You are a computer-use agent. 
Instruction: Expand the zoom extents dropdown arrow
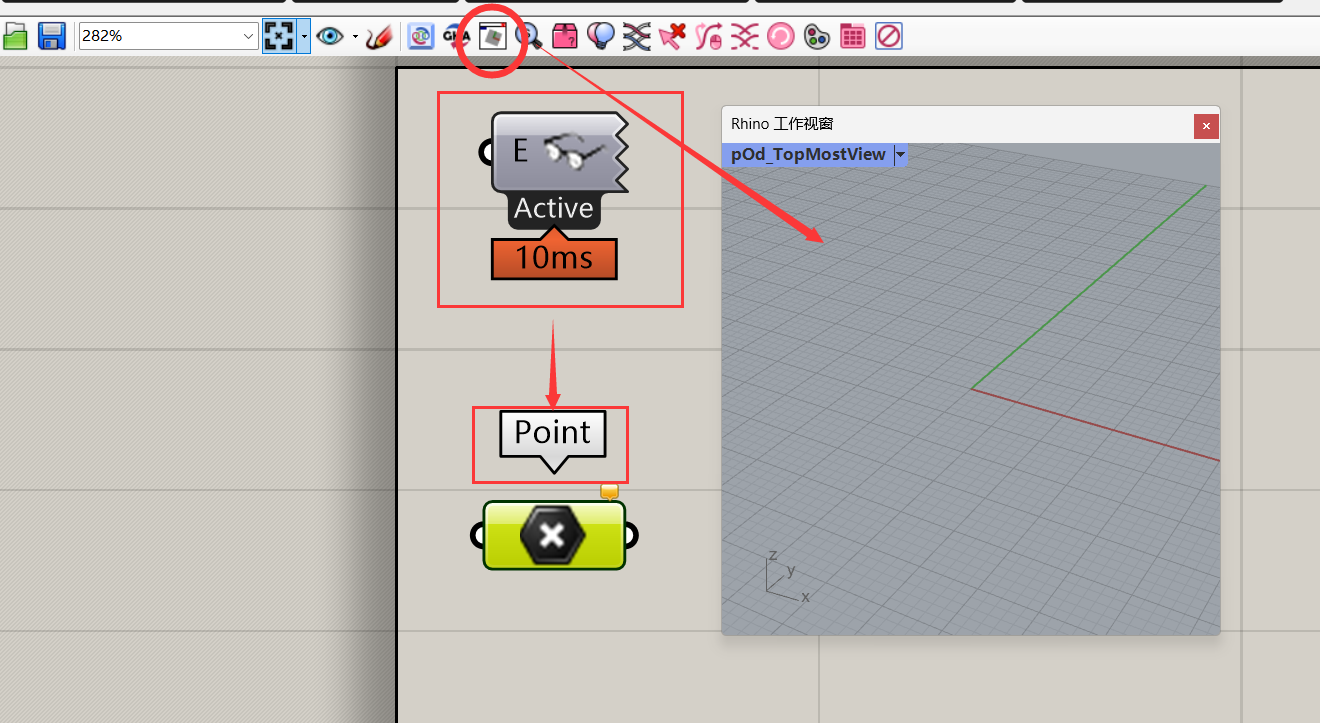coord(304,37)
